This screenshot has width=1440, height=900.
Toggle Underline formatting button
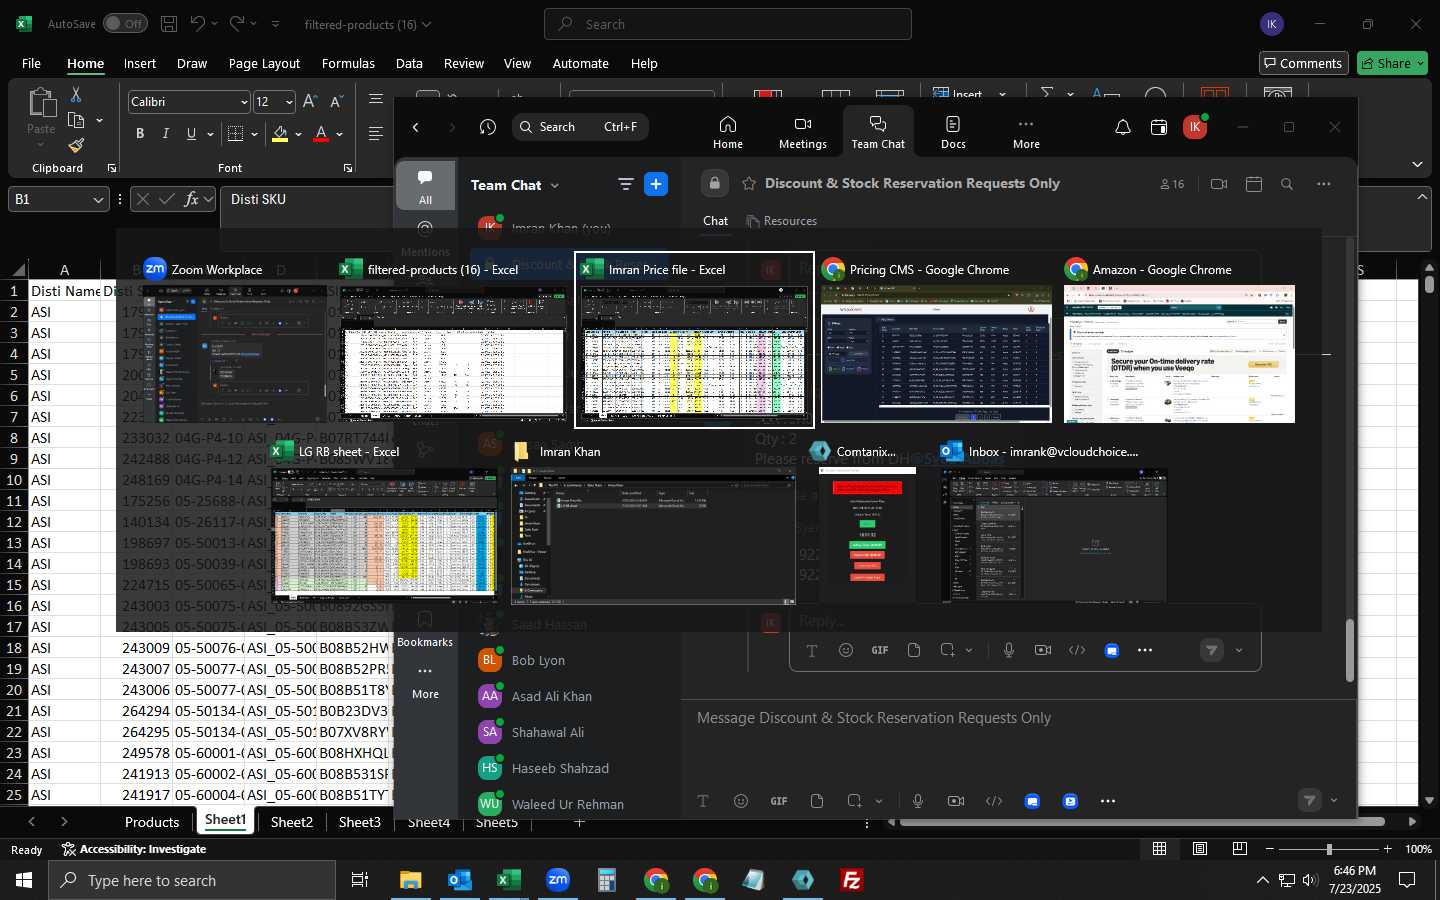point(191,133)
